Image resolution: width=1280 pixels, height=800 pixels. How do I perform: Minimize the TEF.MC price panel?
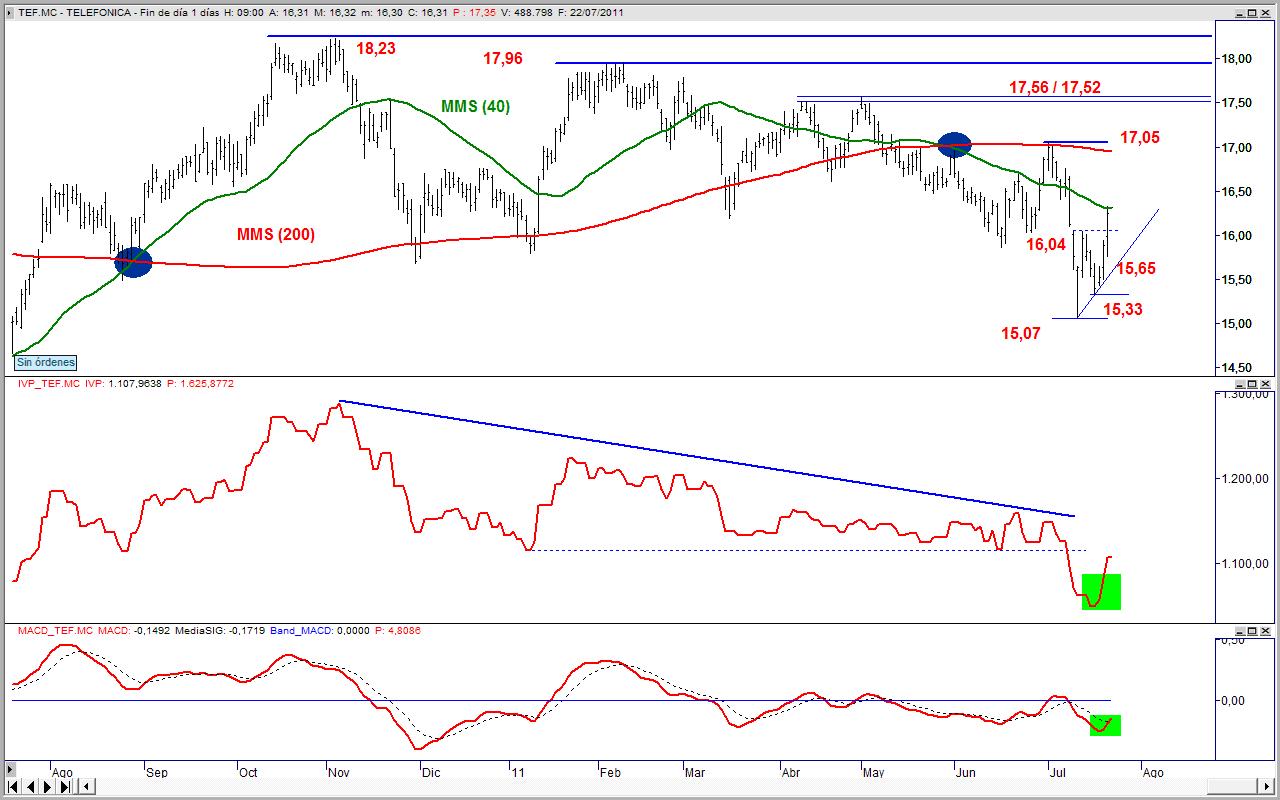[1239, 13]
